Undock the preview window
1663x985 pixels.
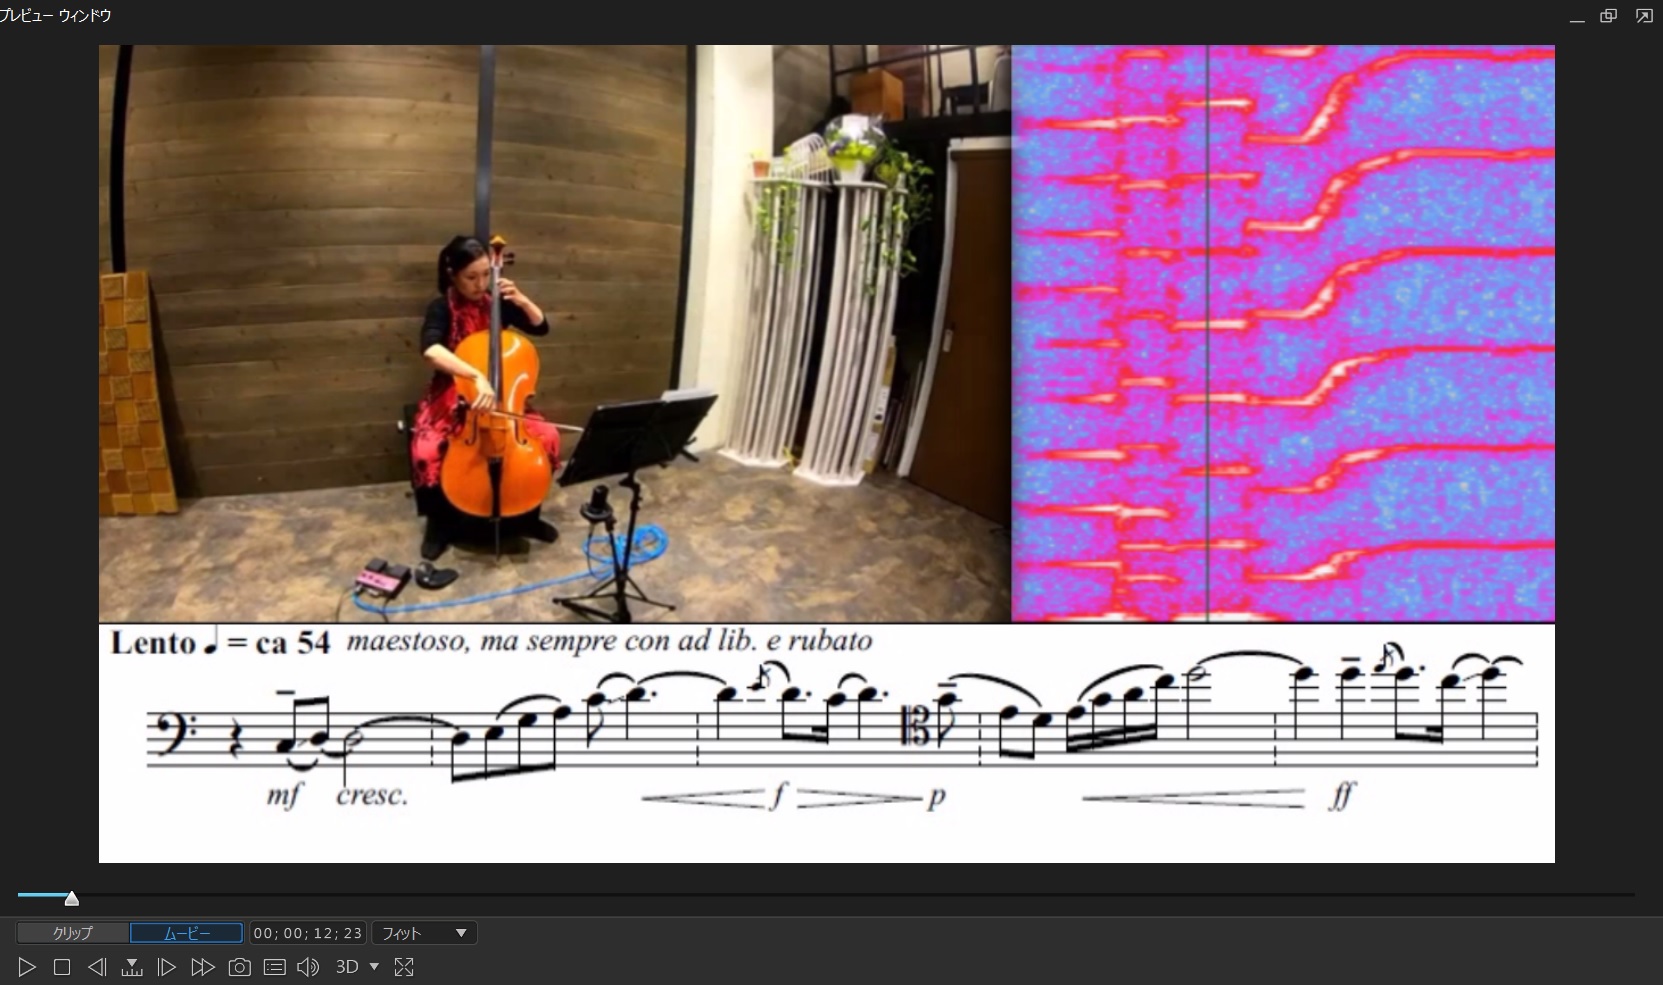tap(1608, 16)
